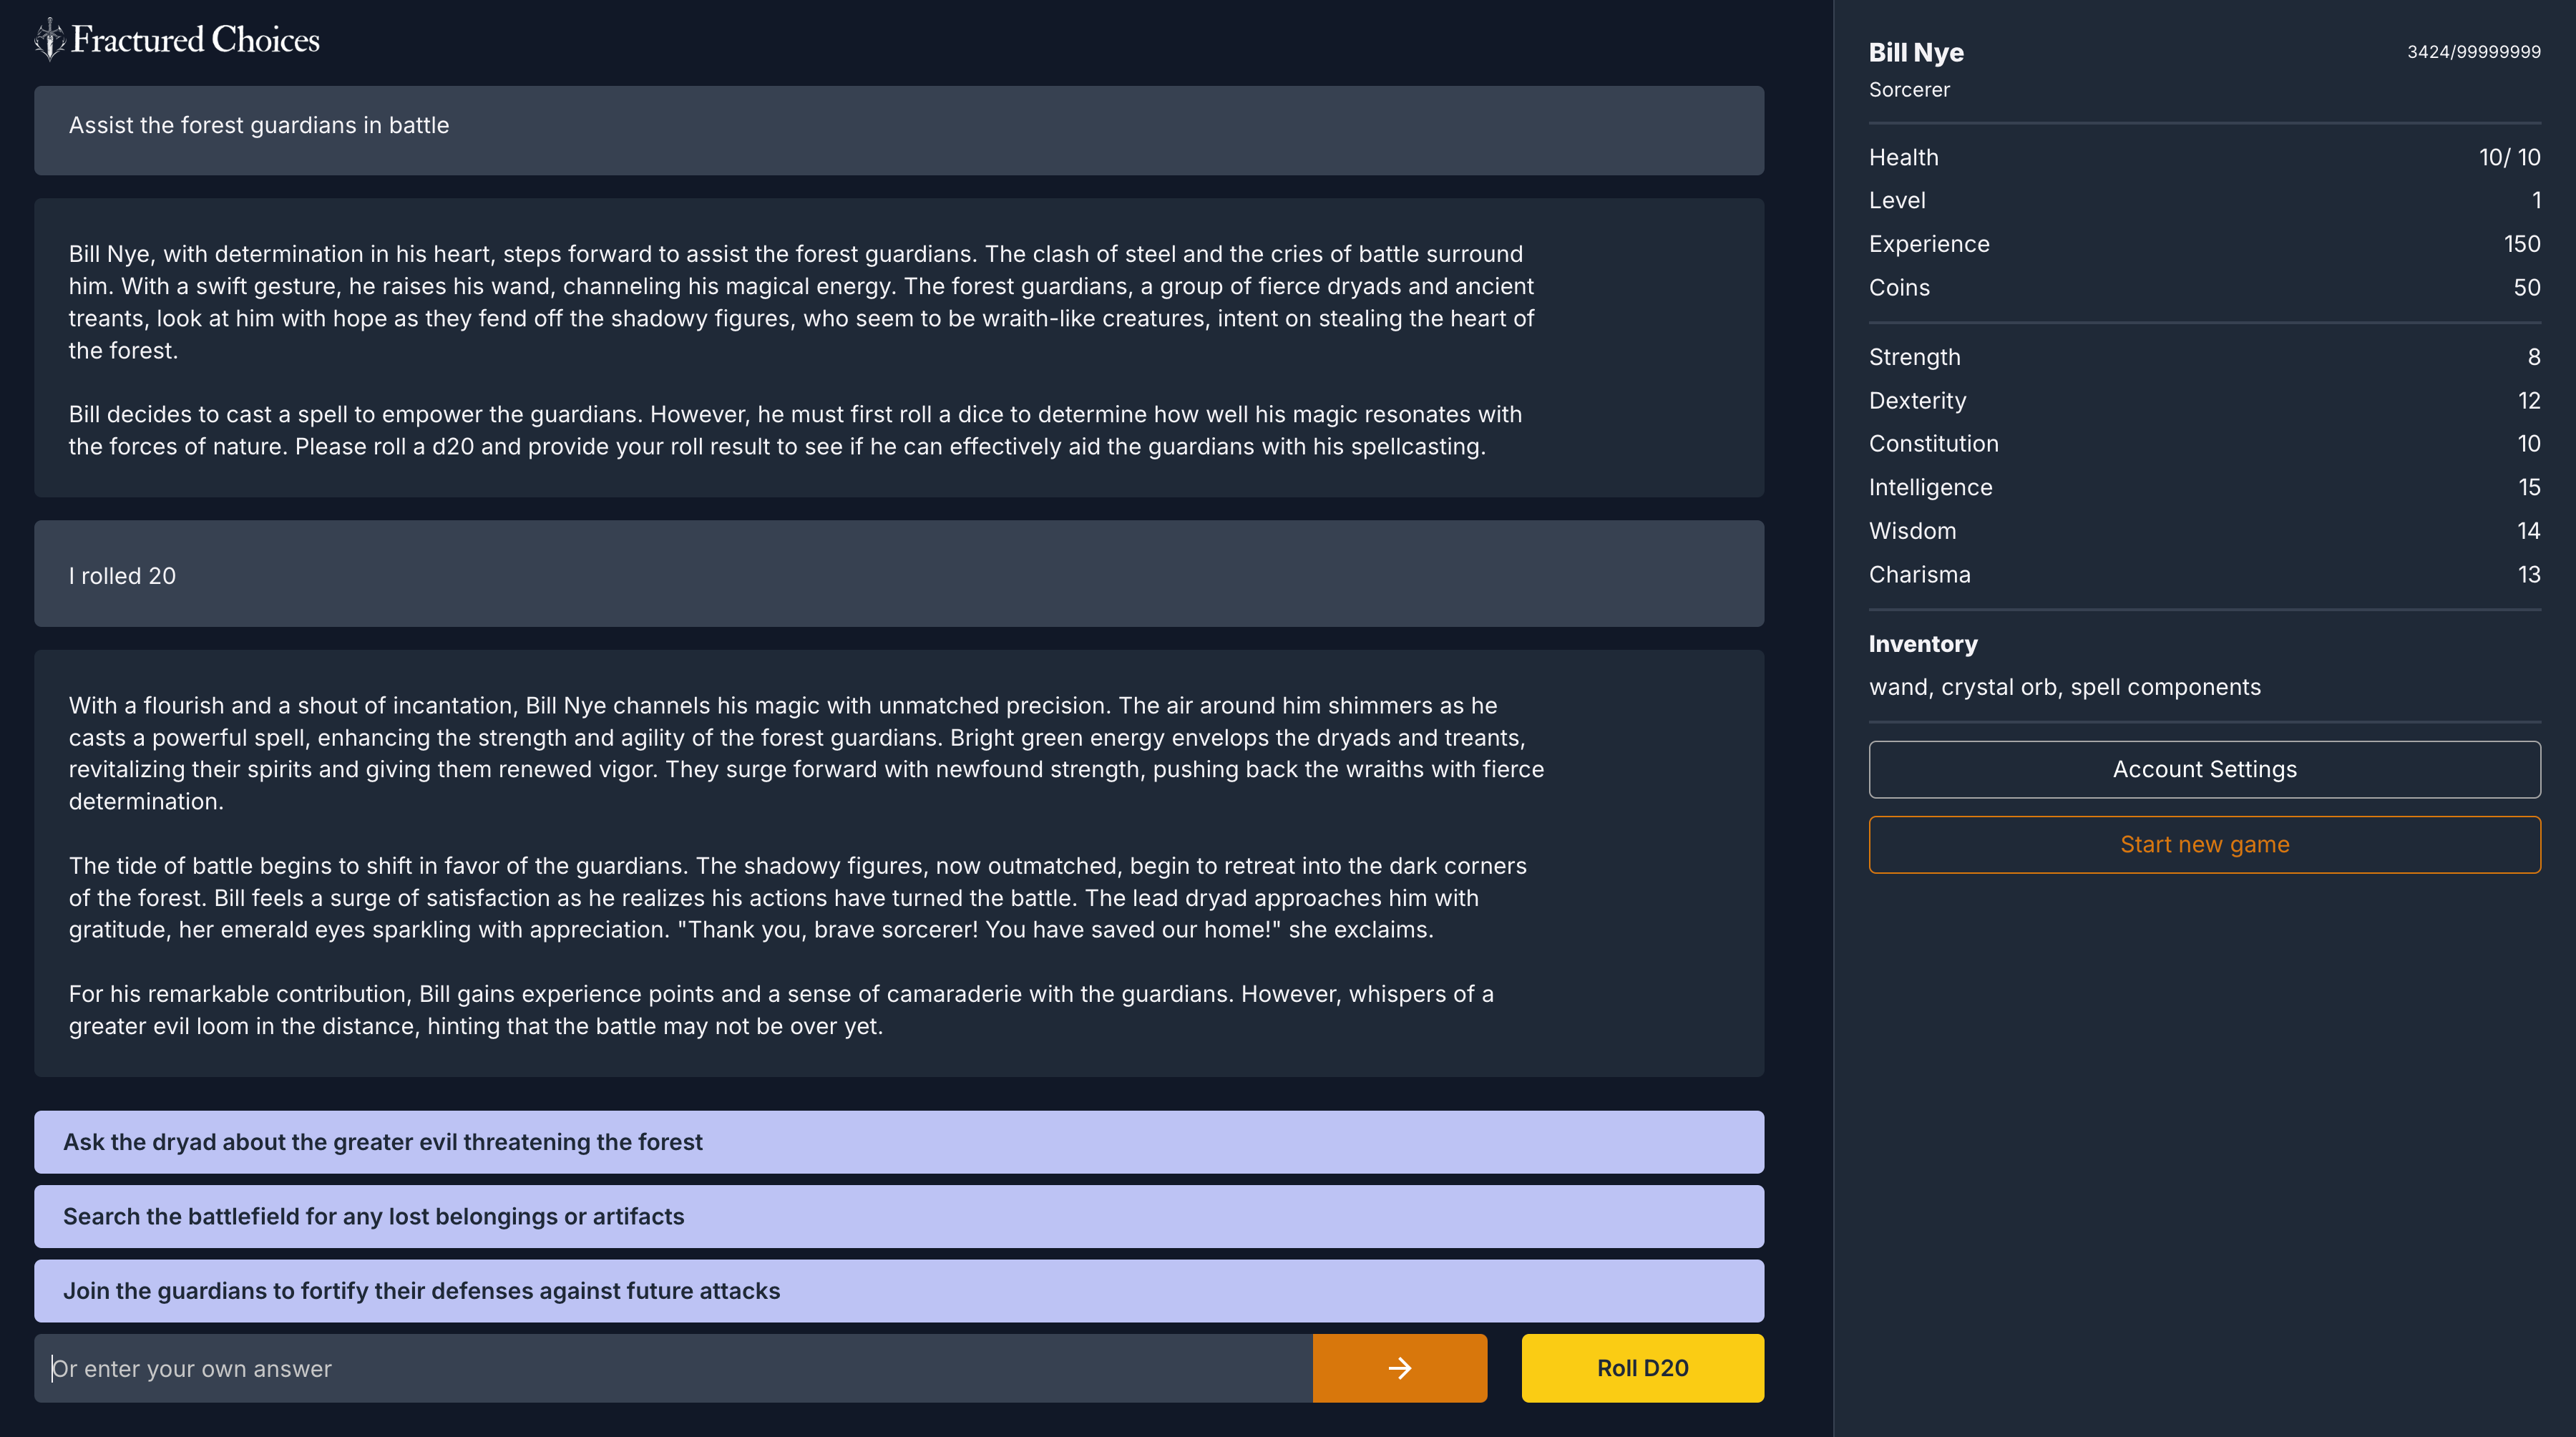Select 'Search the battlefield for lost belongings'
2576x1437 pixels.
pyautogui.click(x=898, y=1215)
